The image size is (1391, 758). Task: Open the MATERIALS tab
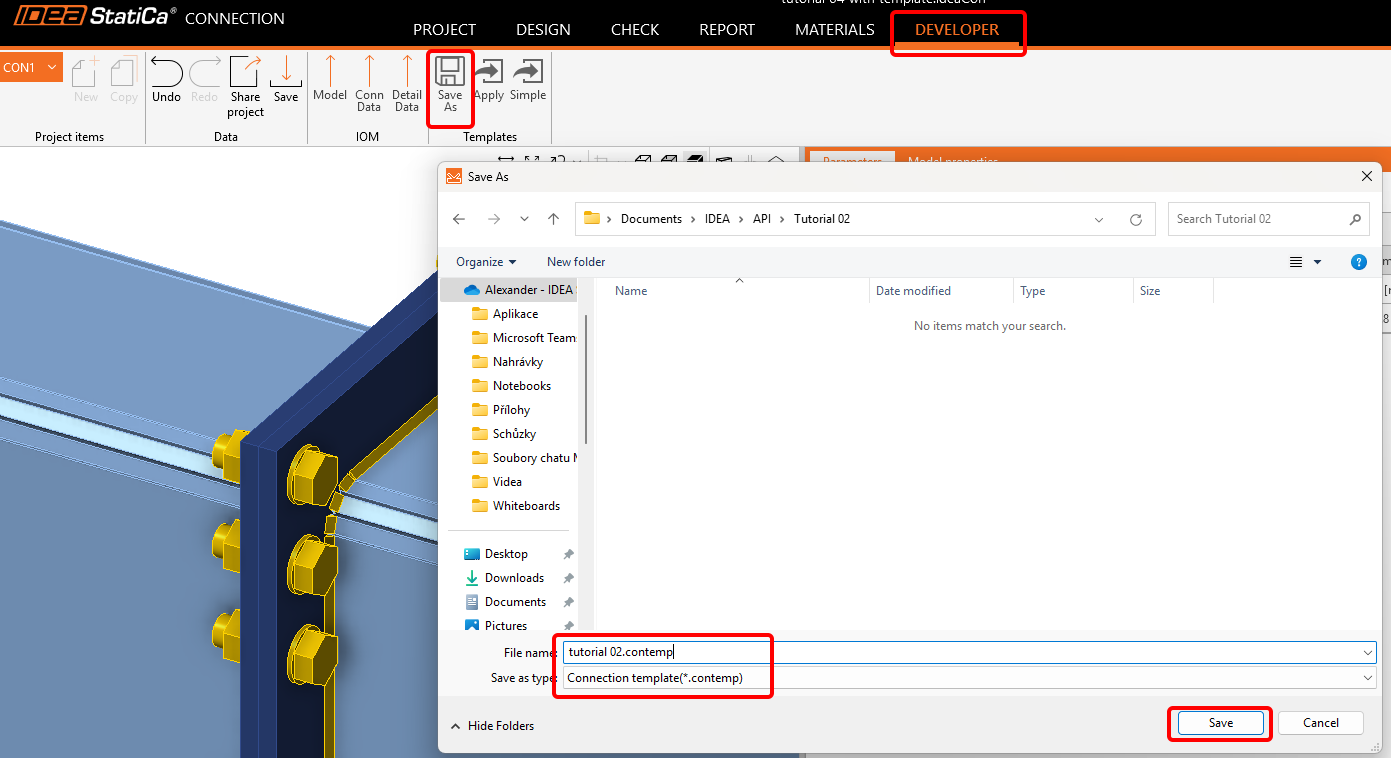[x=834, y=30]
